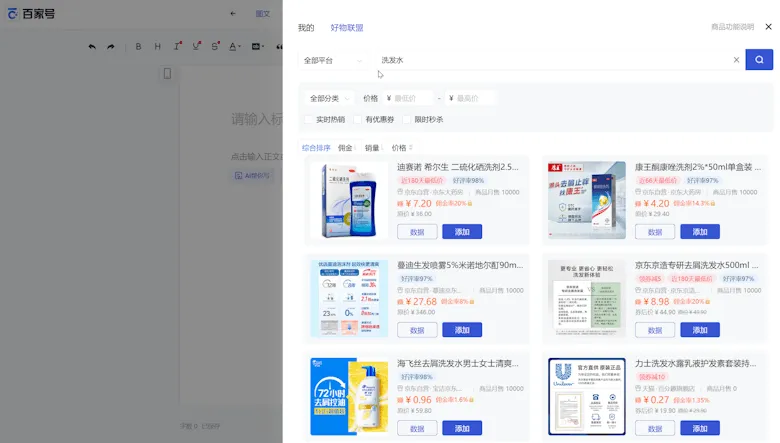Click the blue search magnifier button
780x443 pixels.
(759, 60)
